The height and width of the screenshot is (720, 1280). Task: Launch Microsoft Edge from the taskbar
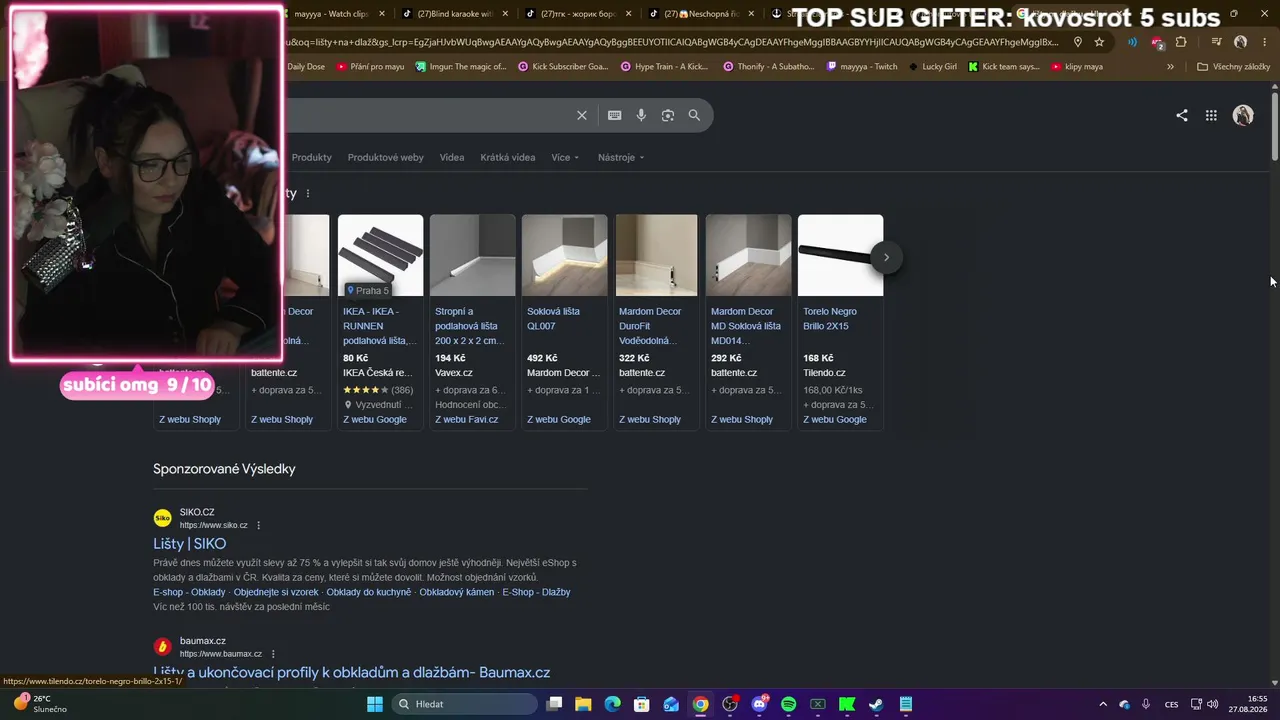point(612,704)
